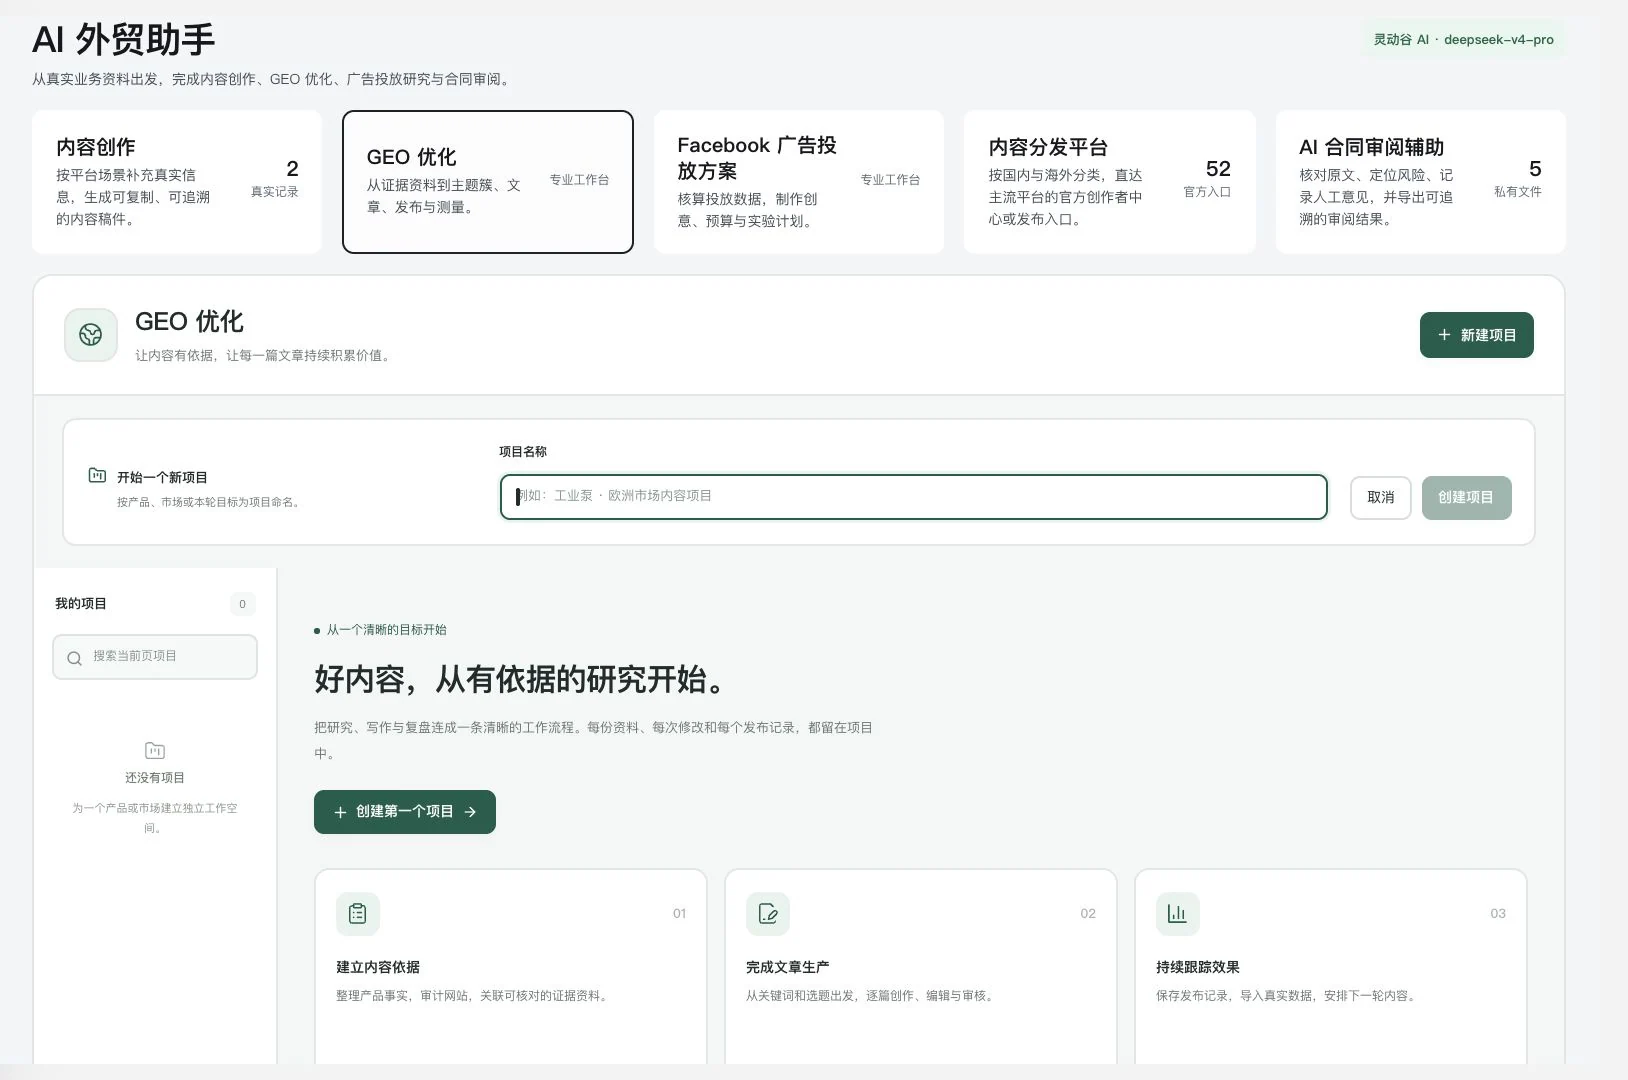Switch to the 内容分发平台 card

(1110, 182)
